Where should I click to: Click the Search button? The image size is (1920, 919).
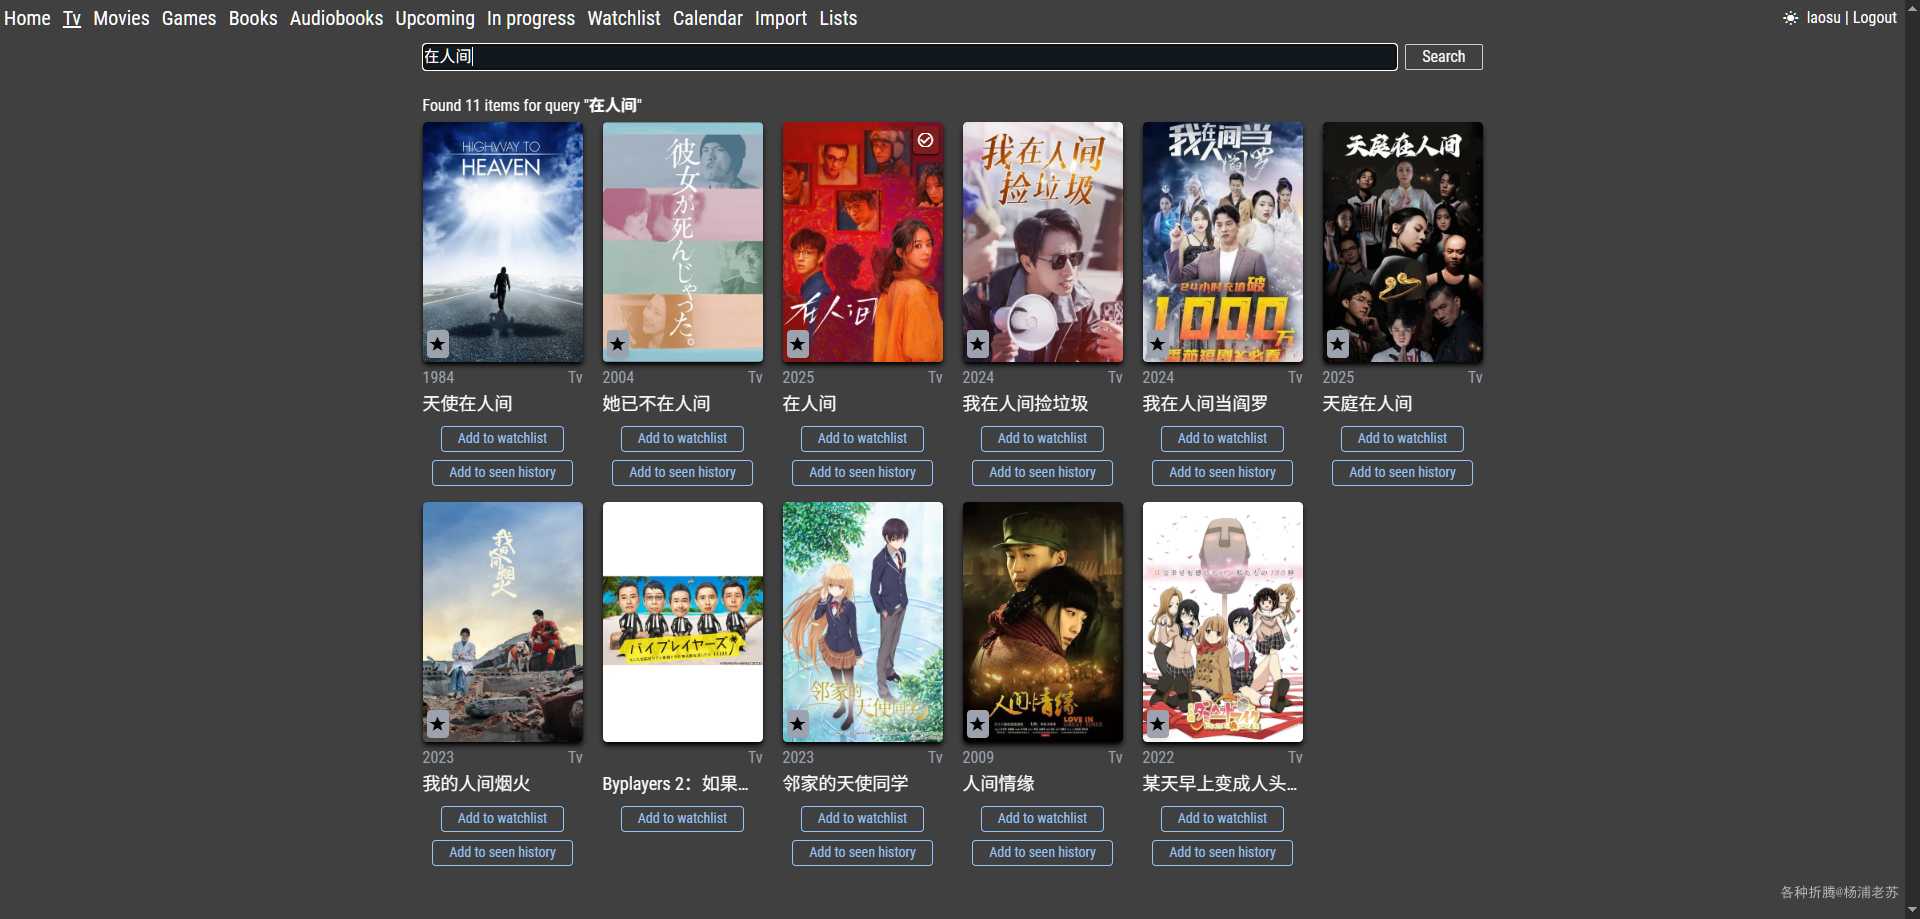[x=1443, y=57]
